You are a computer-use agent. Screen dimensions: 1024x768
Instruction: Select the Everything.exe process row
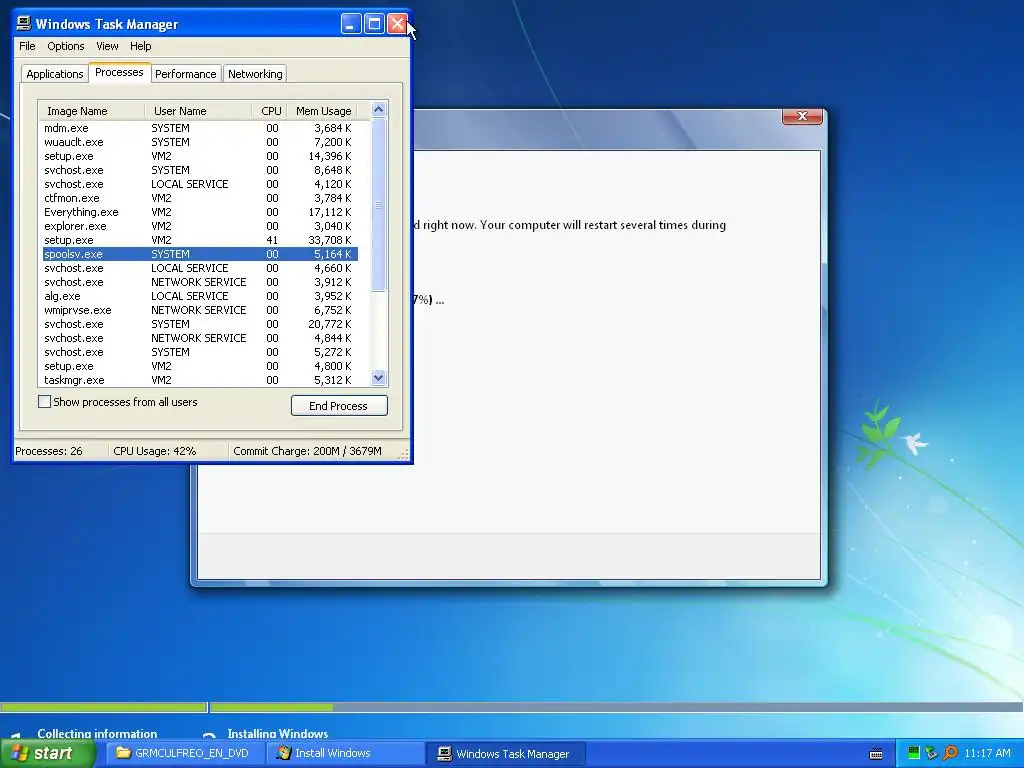[200, 212]
